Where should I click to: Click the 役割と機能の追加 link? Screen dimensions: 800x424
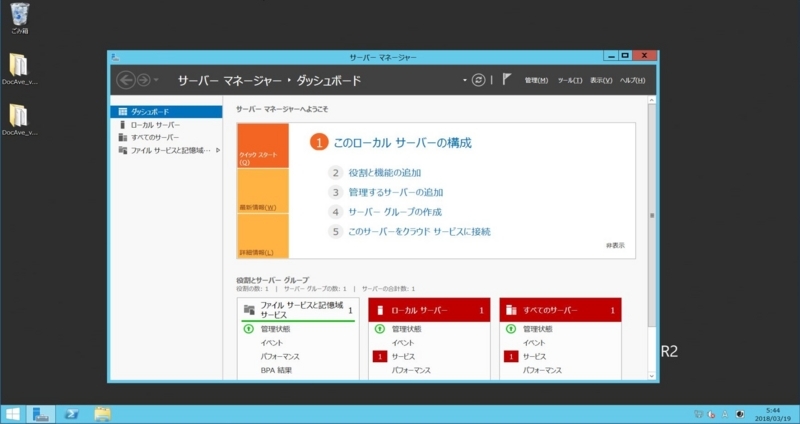coord(384,173)
